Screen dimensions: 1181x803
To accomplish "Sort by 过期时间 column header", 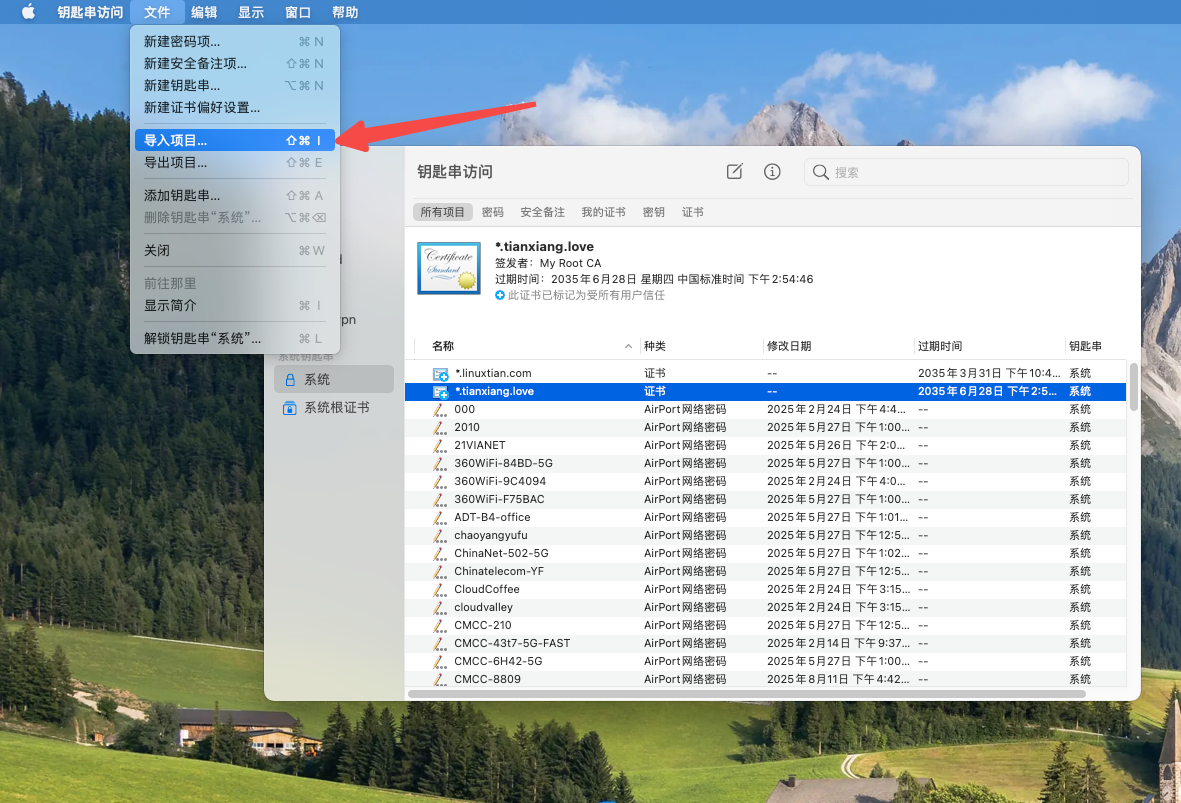I will [940, 346].
